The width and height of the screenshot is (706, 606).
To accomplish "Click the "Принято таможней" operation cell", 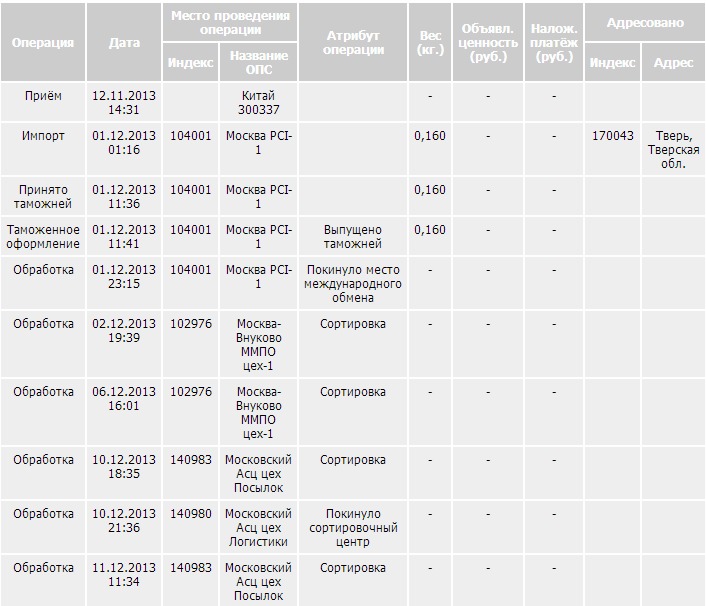I will [43, 197].
